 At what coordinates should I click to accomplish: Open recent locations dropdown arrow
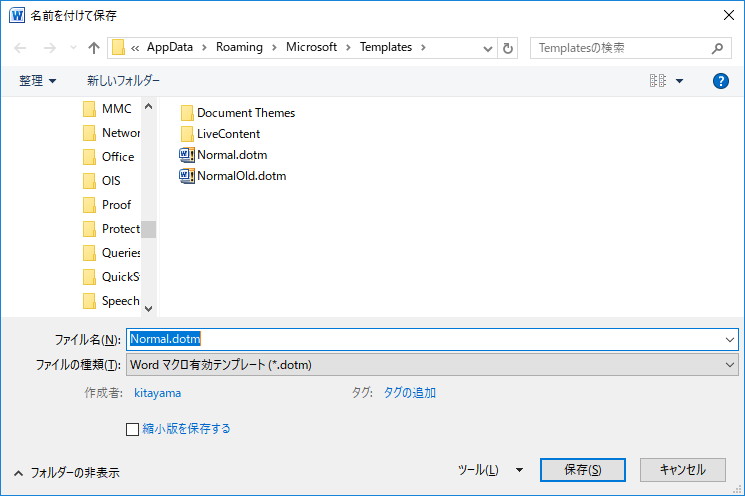[73, 48]
